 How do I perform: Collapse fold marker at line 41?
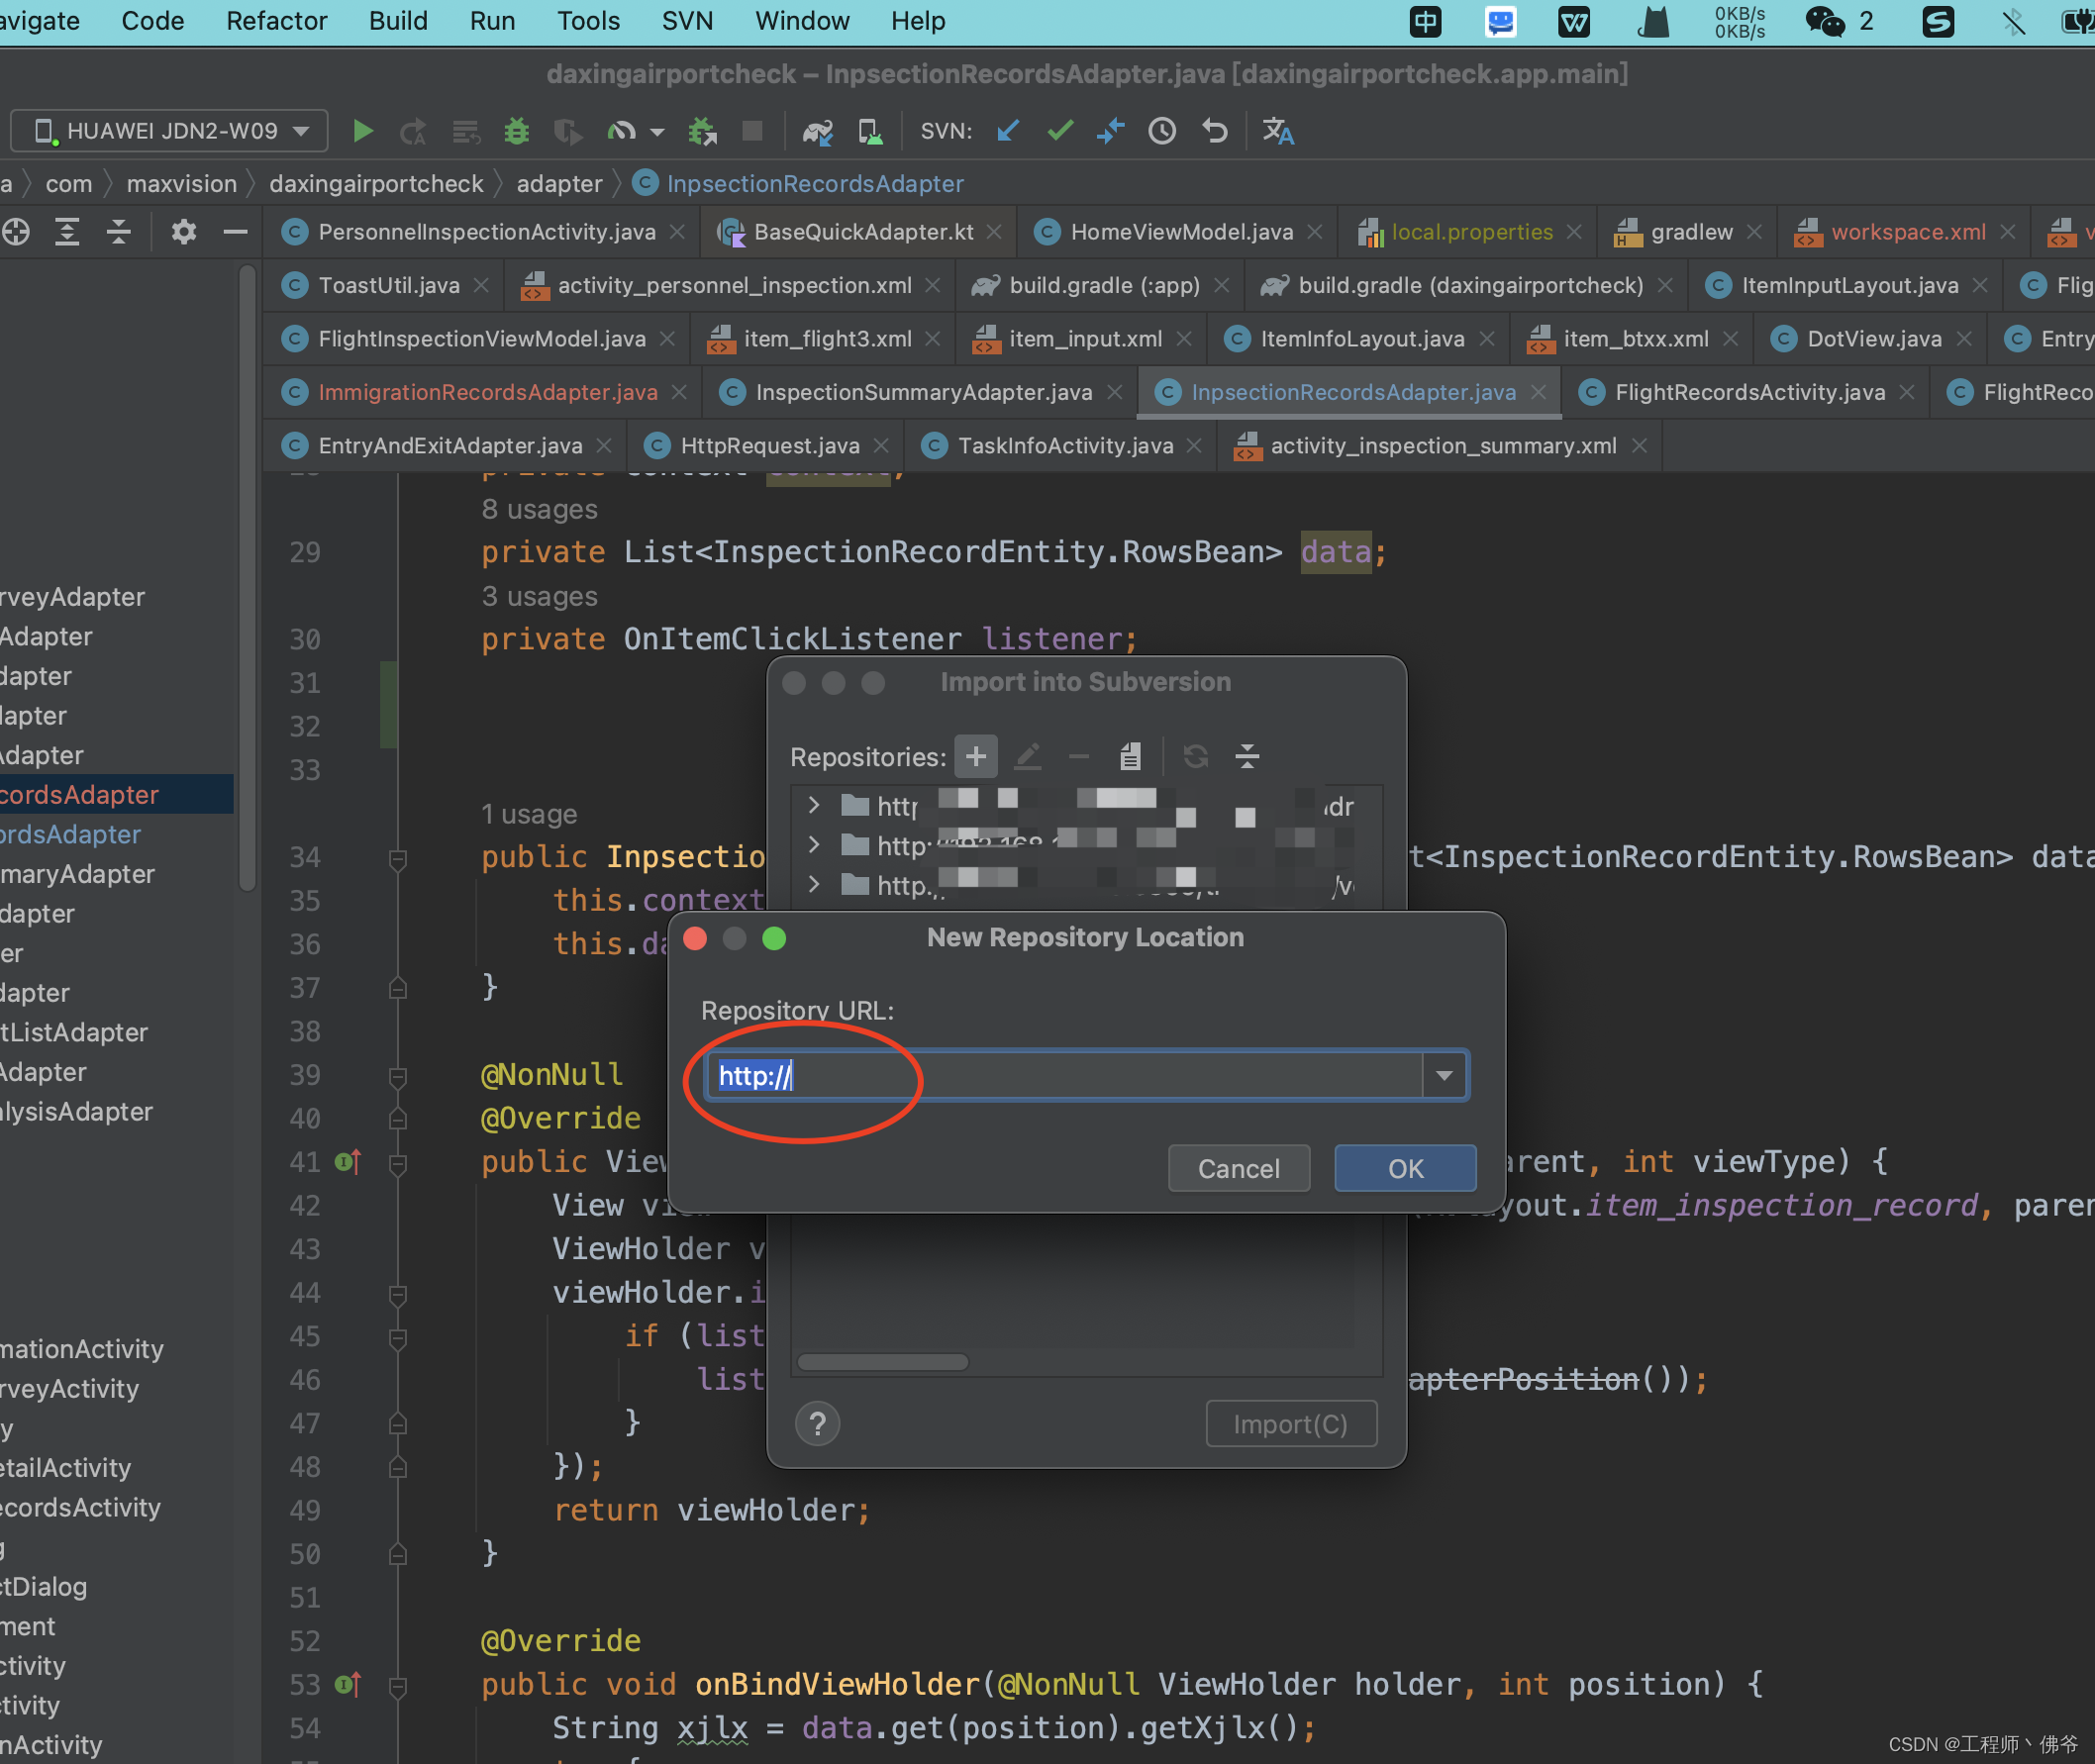pos(397,1163)
